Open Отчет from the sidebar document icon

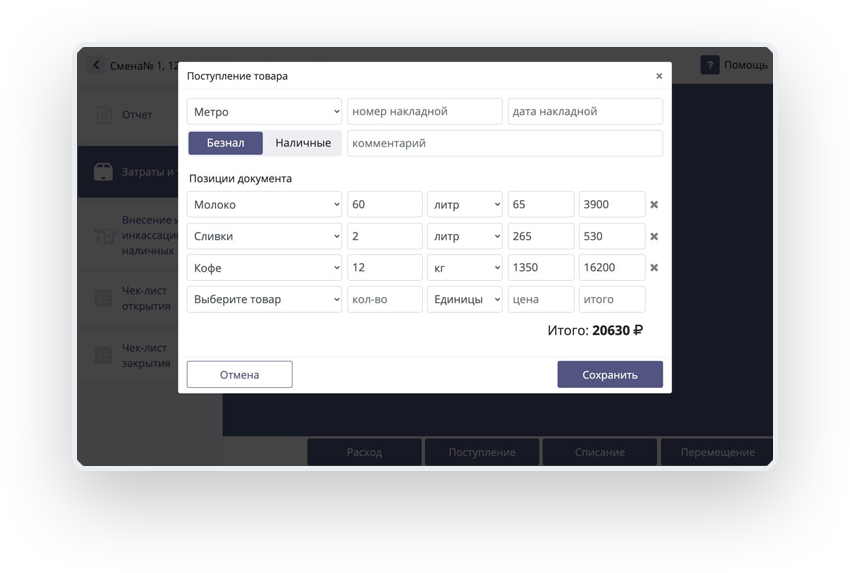point(104,114)
